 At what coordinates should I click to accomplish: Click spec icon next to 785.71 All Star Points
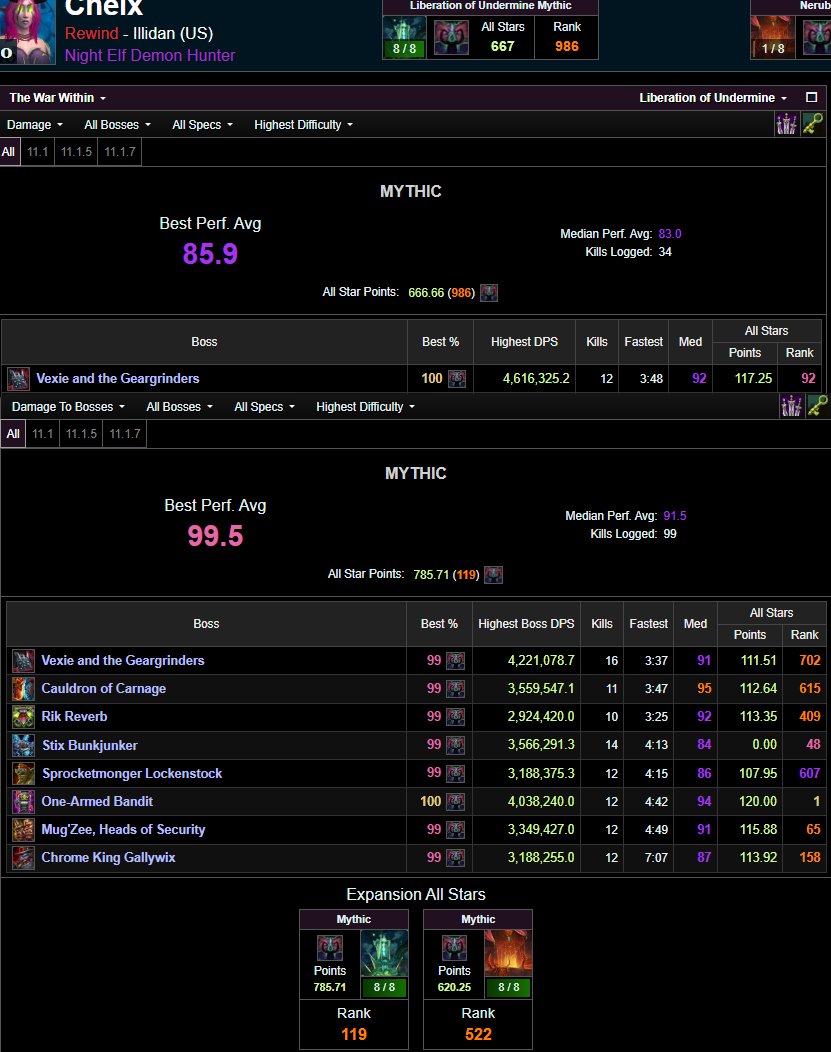[x=494, y=574]
